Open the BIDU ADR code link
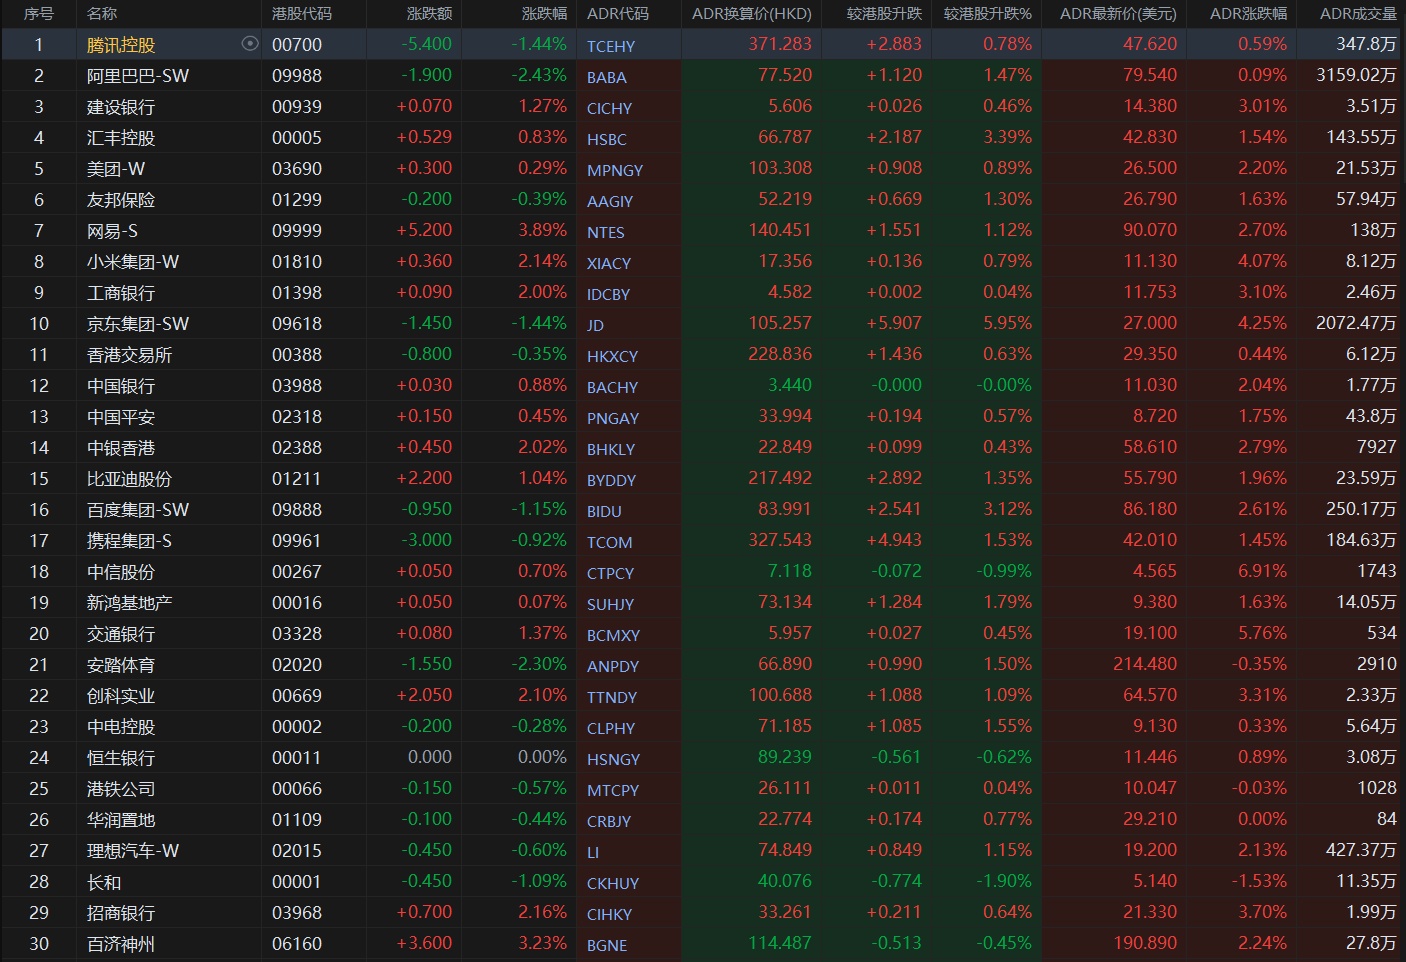Screen dimensions: 1406x962 click(x=604, y=511)
